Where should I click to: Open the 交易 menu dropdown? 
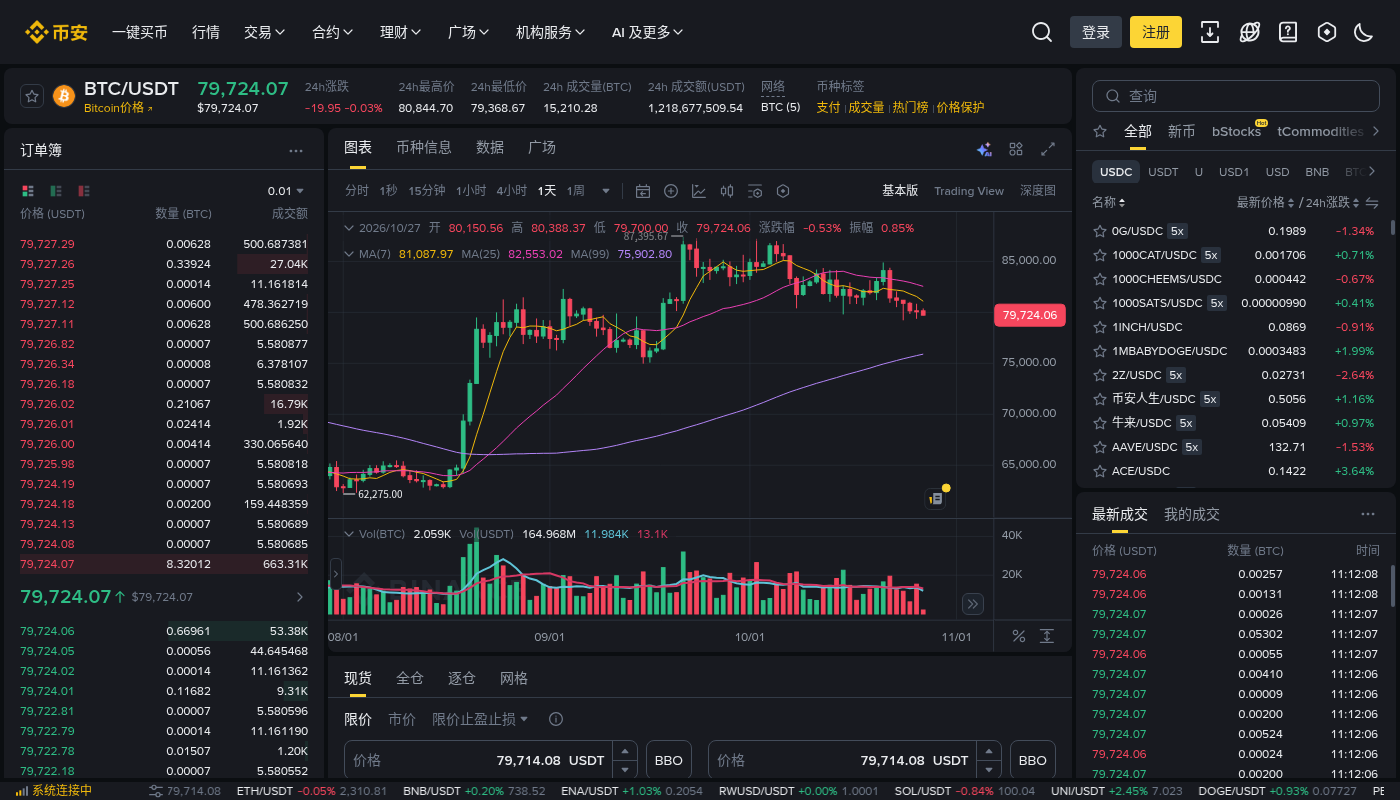click(x=265, y=32)
